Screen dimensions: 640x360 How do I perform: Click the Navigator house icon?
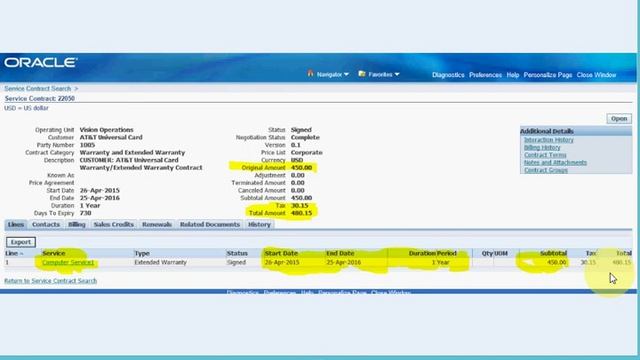pyautogui.click(x=310, y=73)
